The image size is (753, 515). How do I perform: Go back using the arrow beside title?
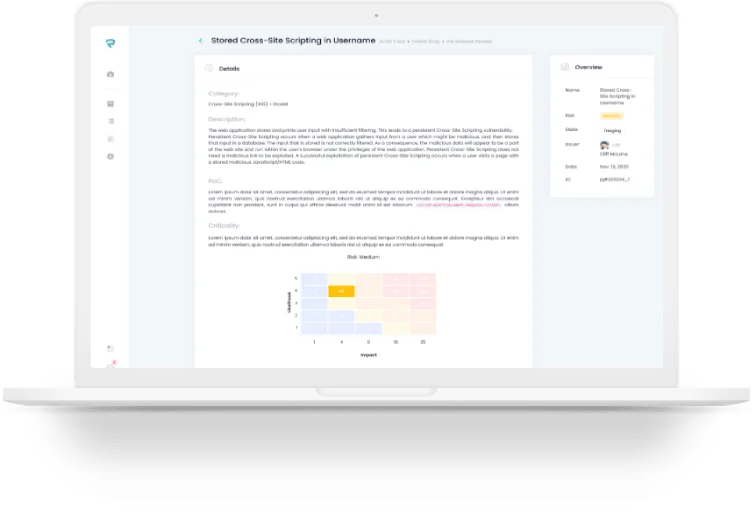click(201, 41)
